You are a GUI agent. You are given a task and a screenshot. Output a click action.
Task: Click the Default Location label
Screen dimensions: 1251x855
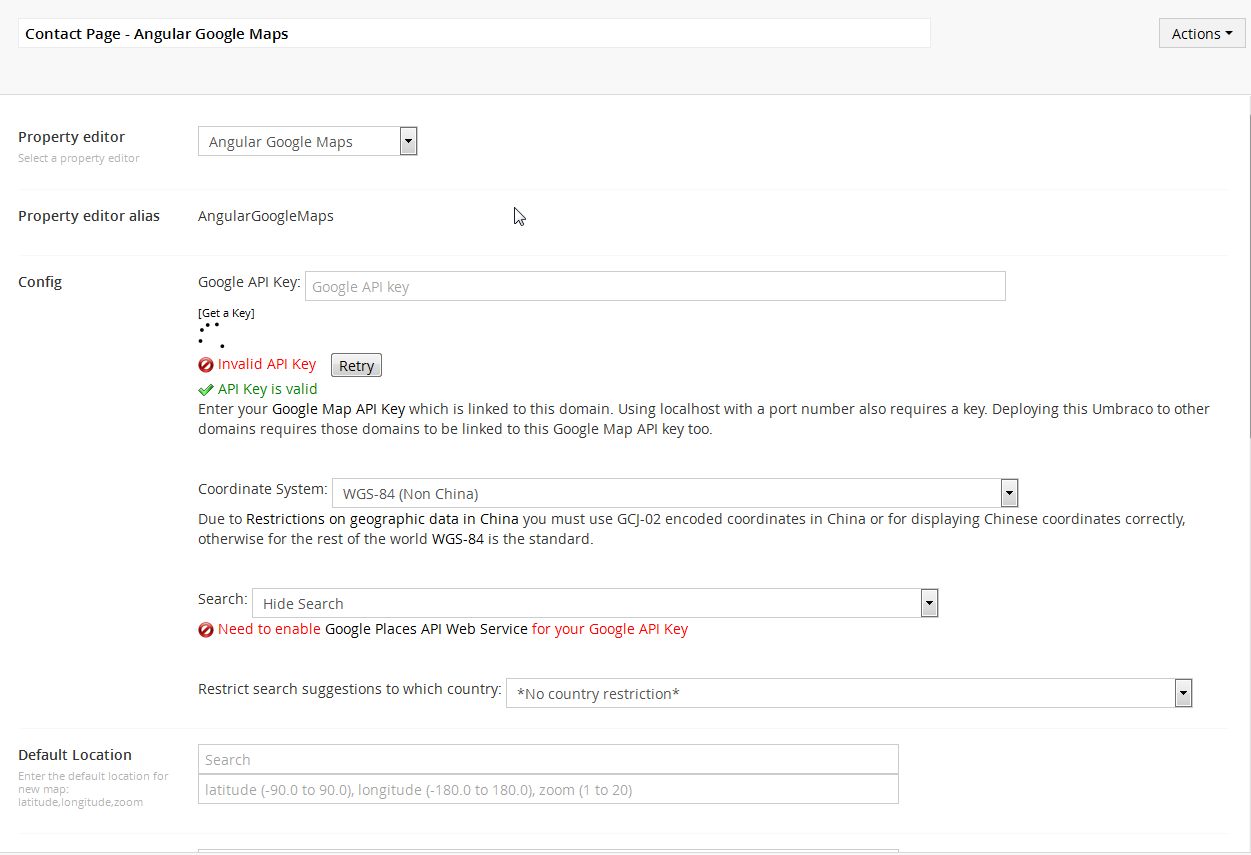tap(75, 755)
